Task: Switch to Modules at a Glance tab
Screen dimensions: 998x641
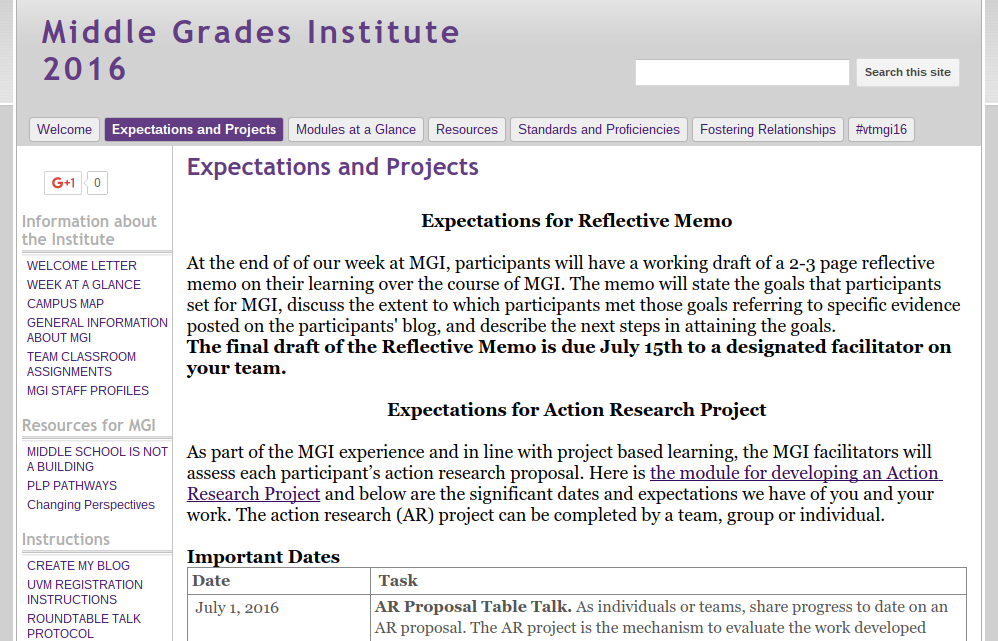Action: click(x=356, y=129)
